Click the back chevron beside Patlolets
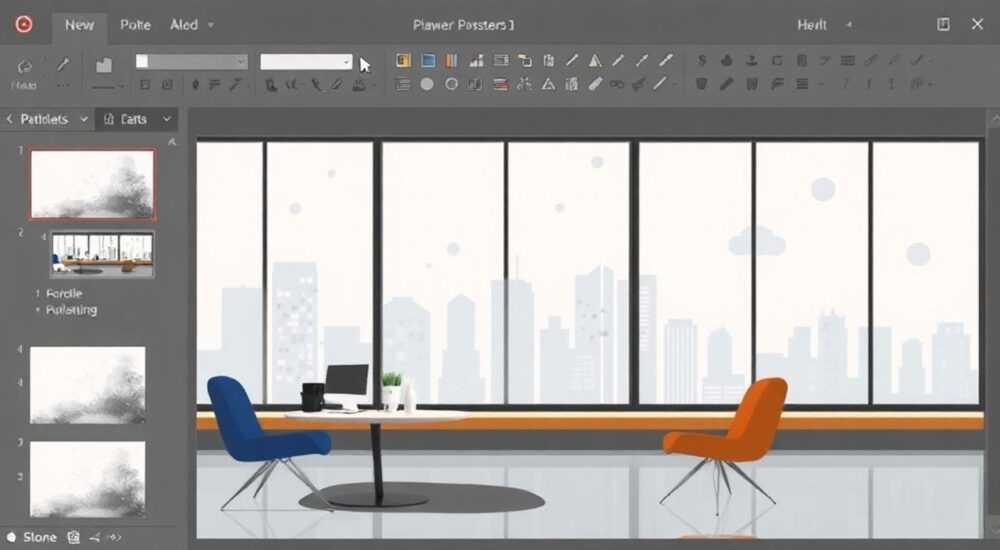This screenshot has height=550, width=1000. [9, 119]
